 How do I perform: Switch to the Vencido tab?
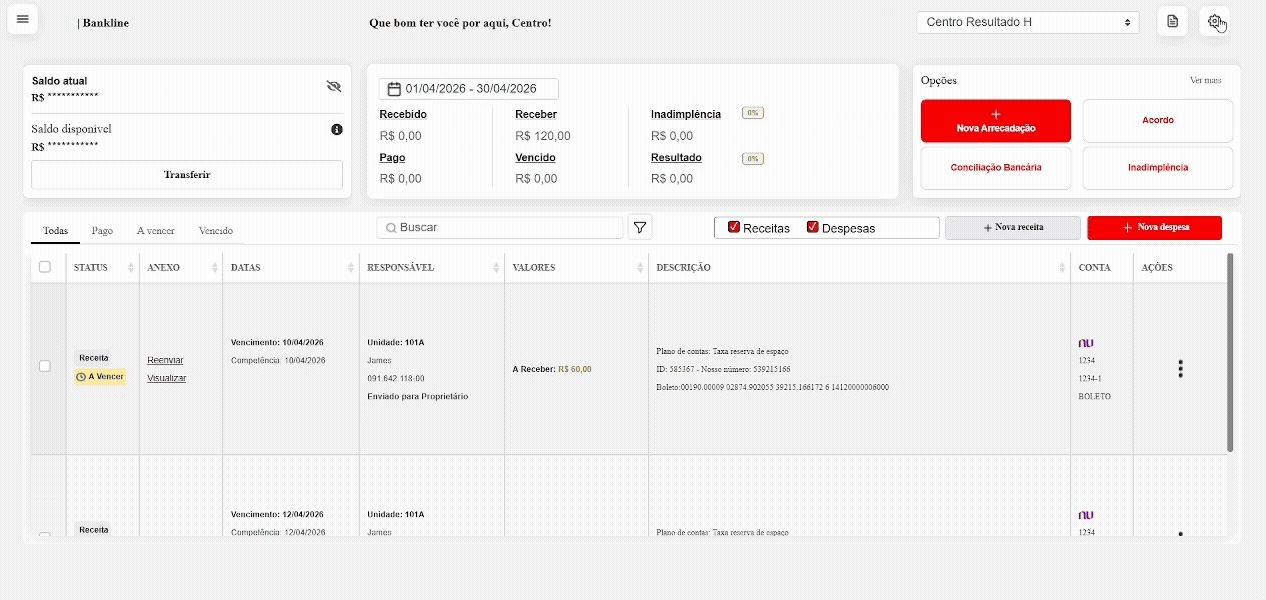pos(215,231)
